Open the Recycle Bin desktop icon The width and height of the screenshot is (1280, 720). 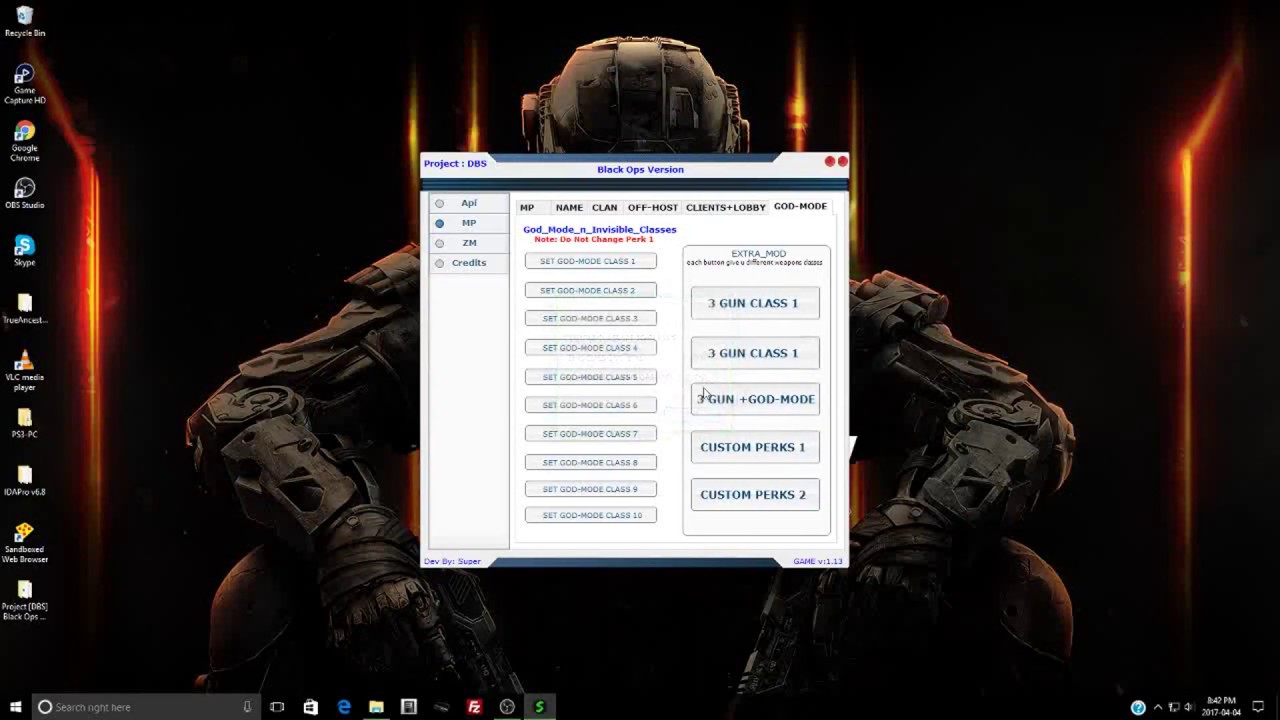(x=25, y=22)
